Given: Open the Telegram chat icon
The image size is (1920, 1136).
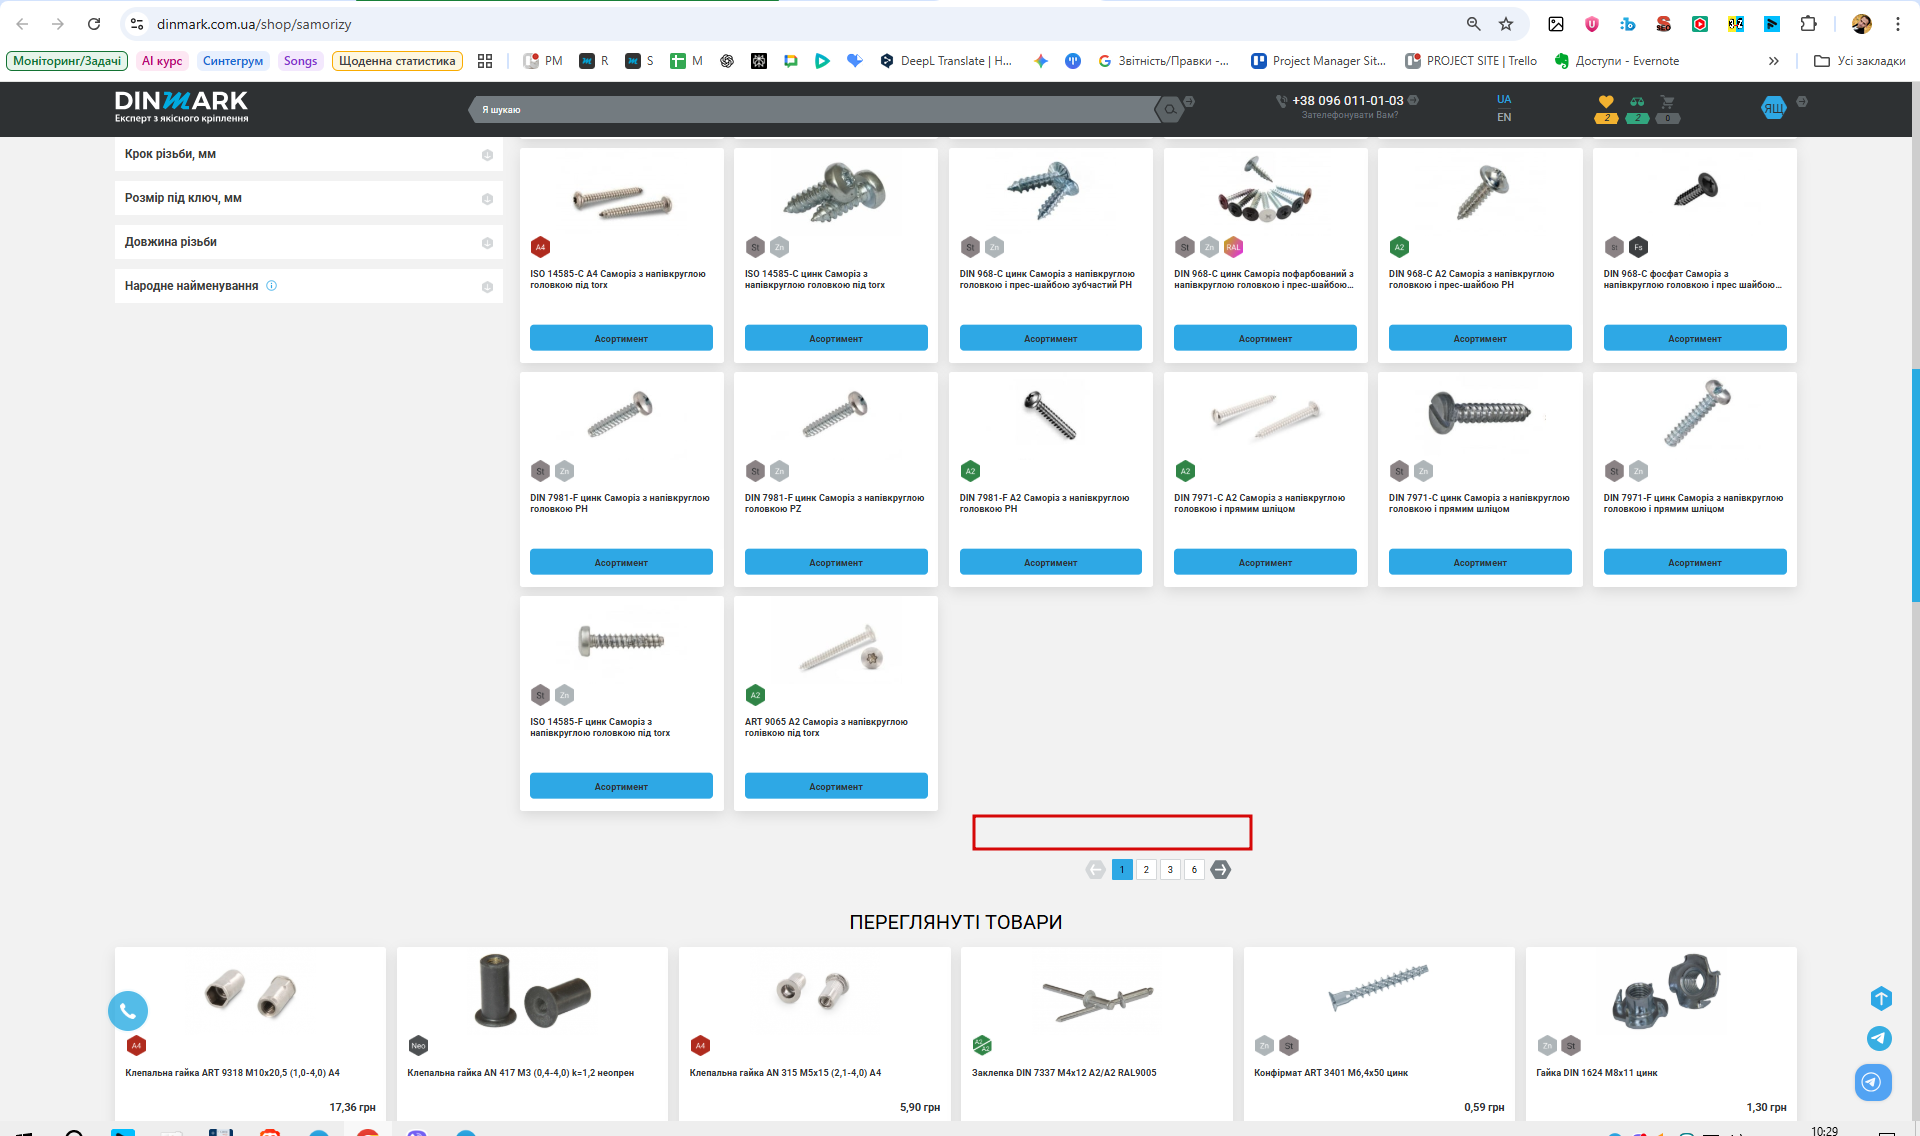Looking at the screenshot, I should click(x=1879, y=1039).
